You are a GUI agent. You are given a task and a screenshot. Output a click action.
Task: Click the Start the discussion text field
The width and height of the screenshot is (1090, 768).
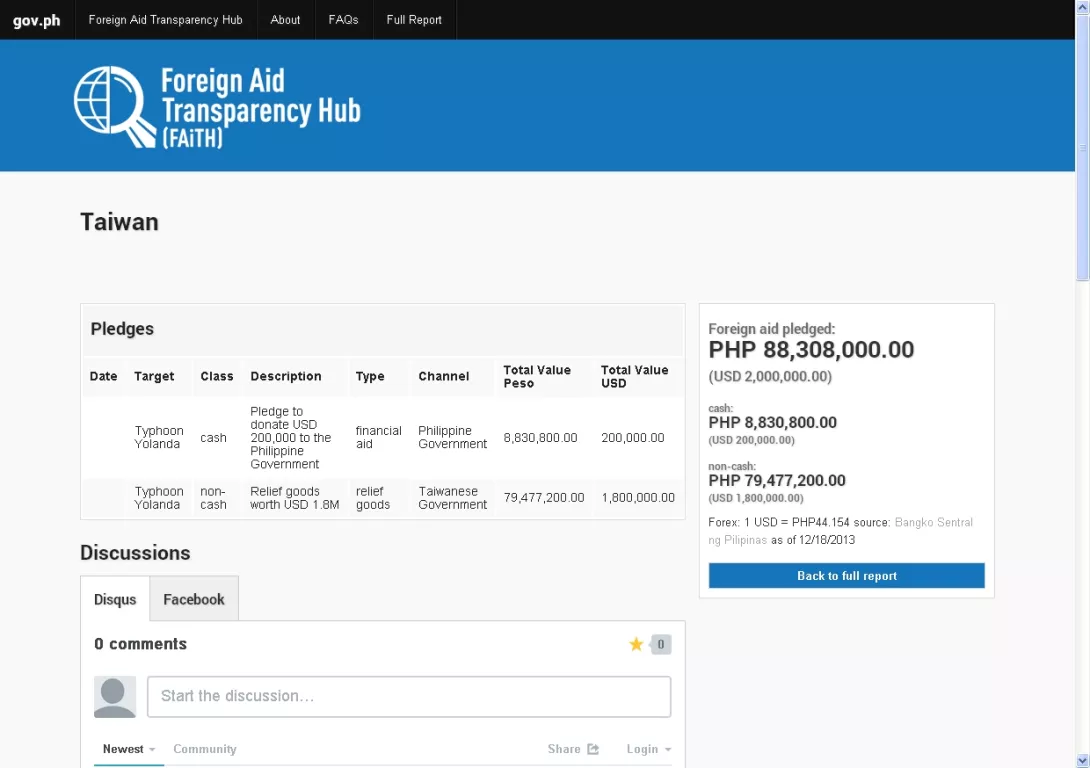pos(408,697)
